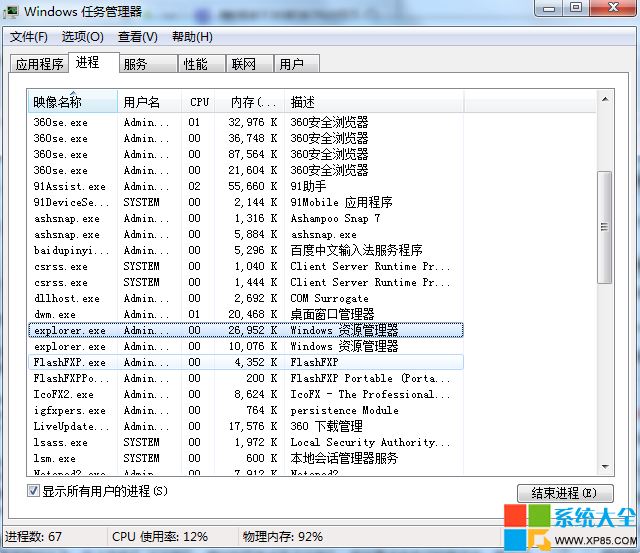Click the persistence Module description cell
Image resolution: width=640 pixels, height=553 pixels.
coord(344,410)
